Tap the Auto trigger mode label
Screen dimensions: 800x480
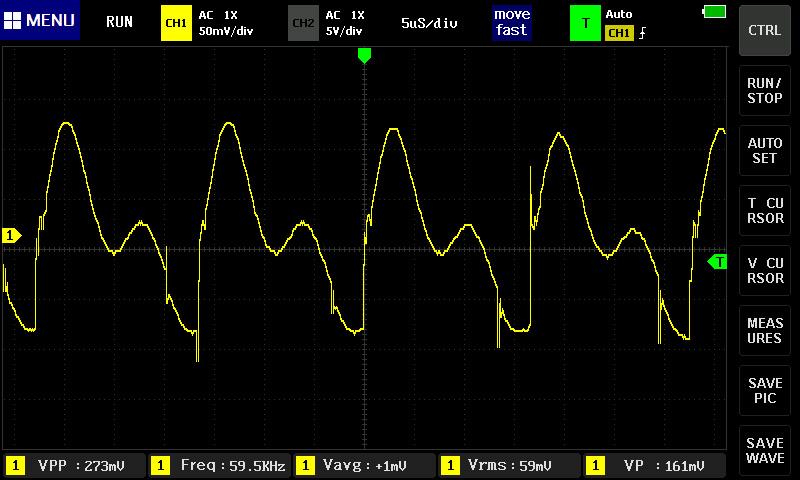619,14
